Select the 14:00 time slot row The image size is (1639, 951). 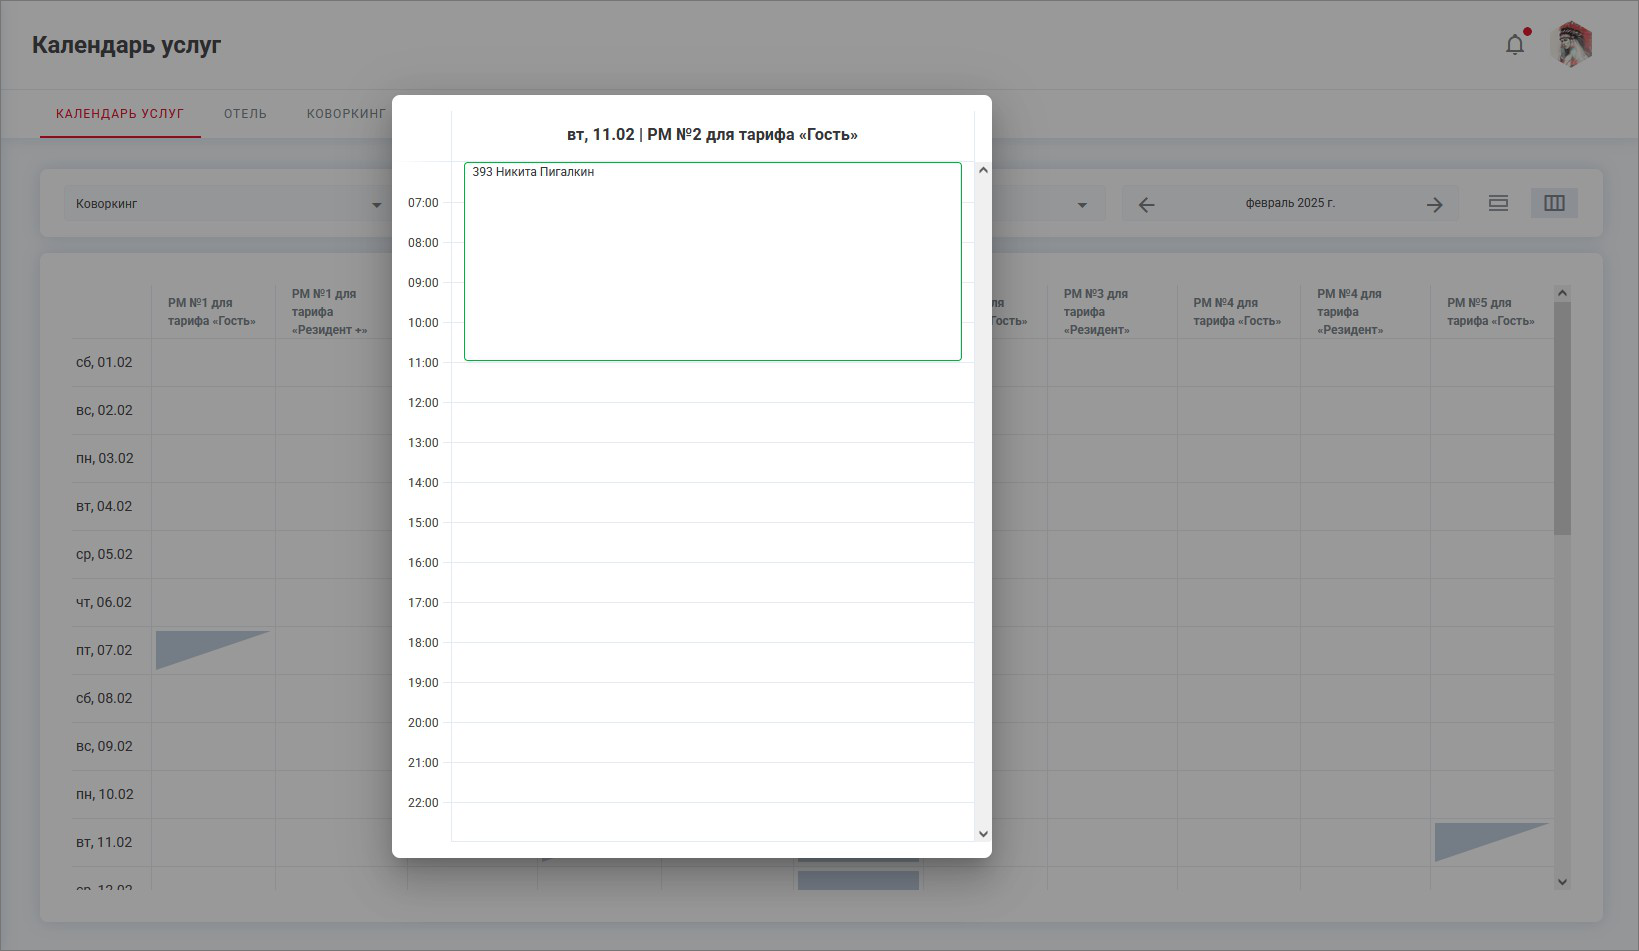(712, 502)
